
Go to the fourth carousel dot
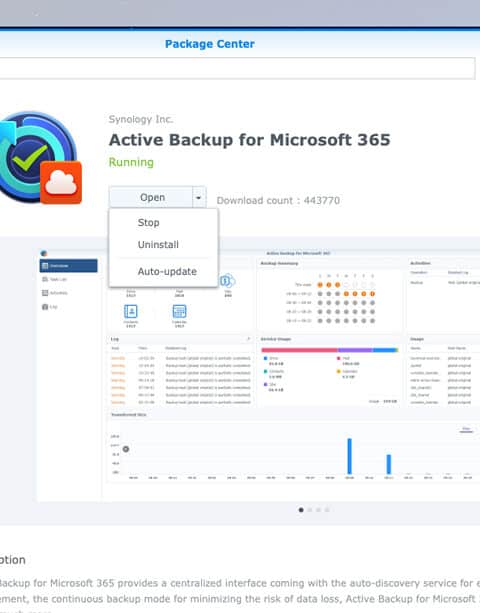327,510
